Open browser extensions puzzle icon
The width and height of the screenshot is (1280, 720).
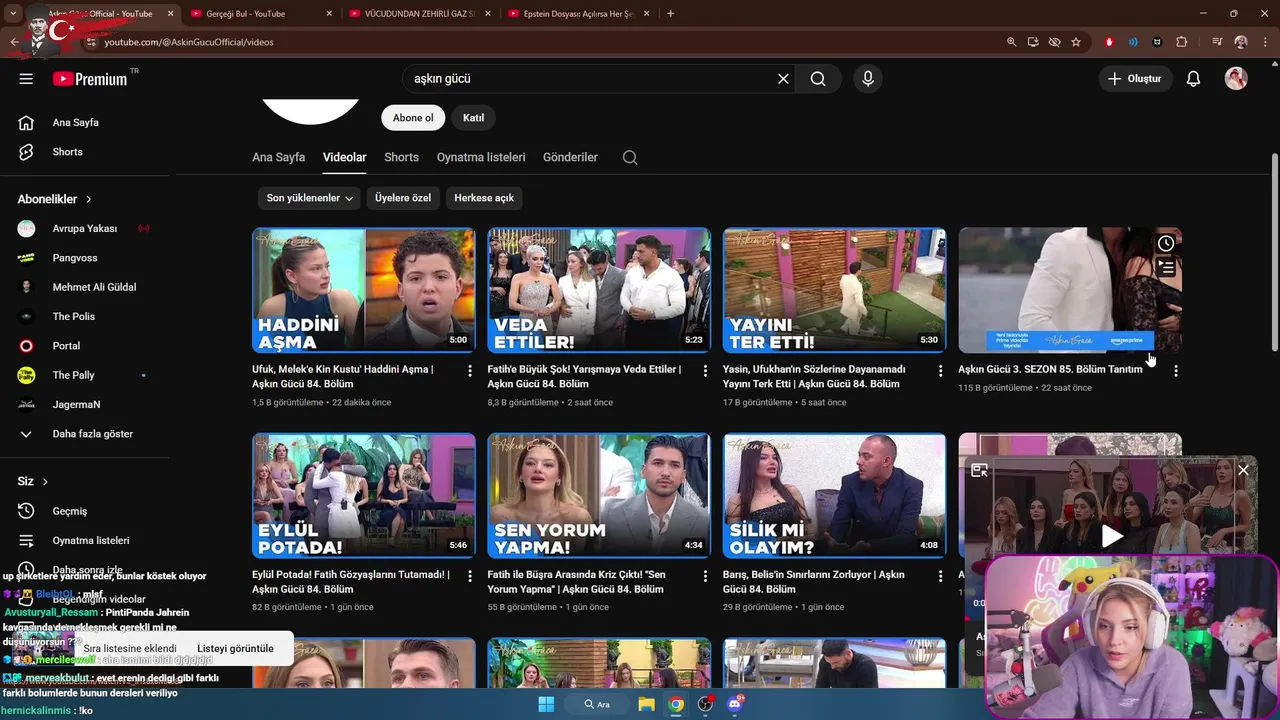(1182, 42)
